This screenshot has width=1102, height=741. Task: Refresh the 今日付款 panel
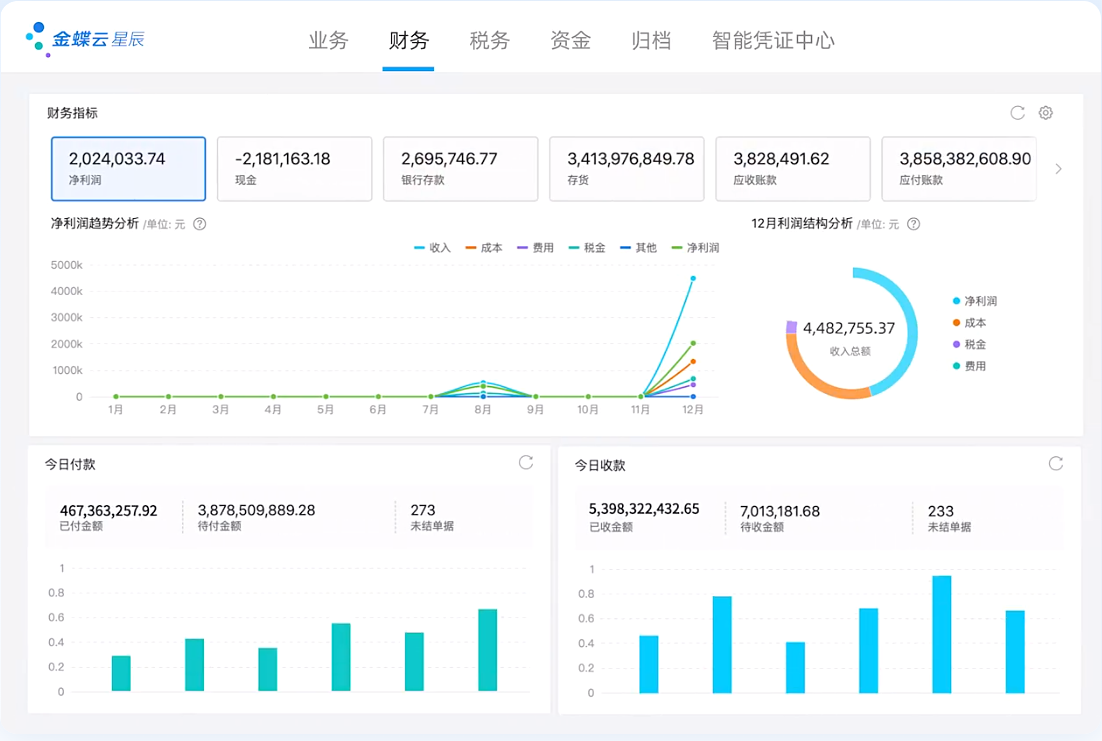(526, 463)
